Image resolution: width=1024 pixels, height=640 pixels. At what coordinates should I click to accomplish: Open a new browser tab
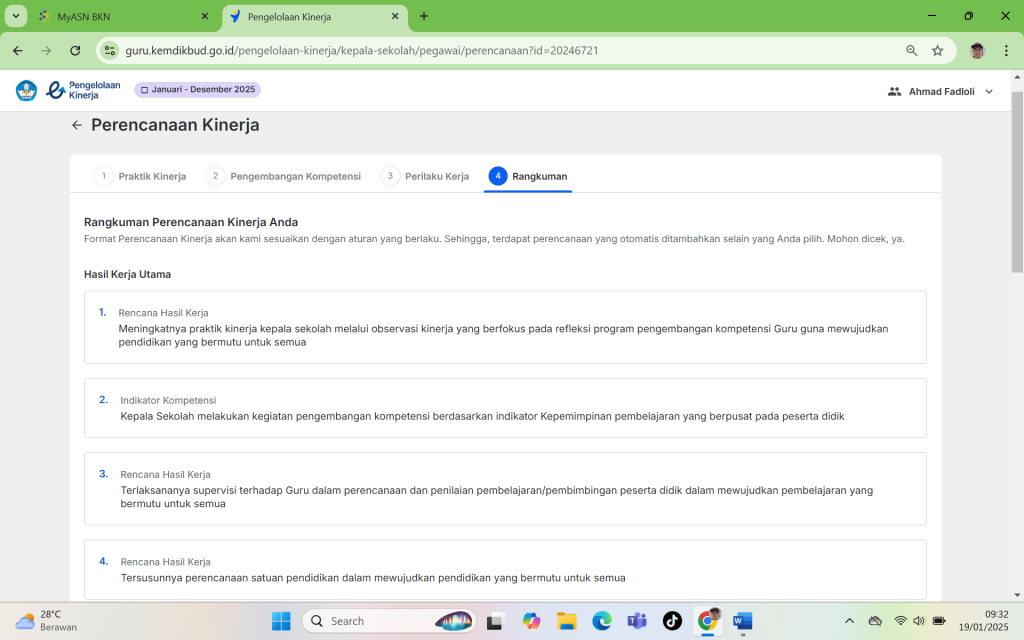point(424,16)
